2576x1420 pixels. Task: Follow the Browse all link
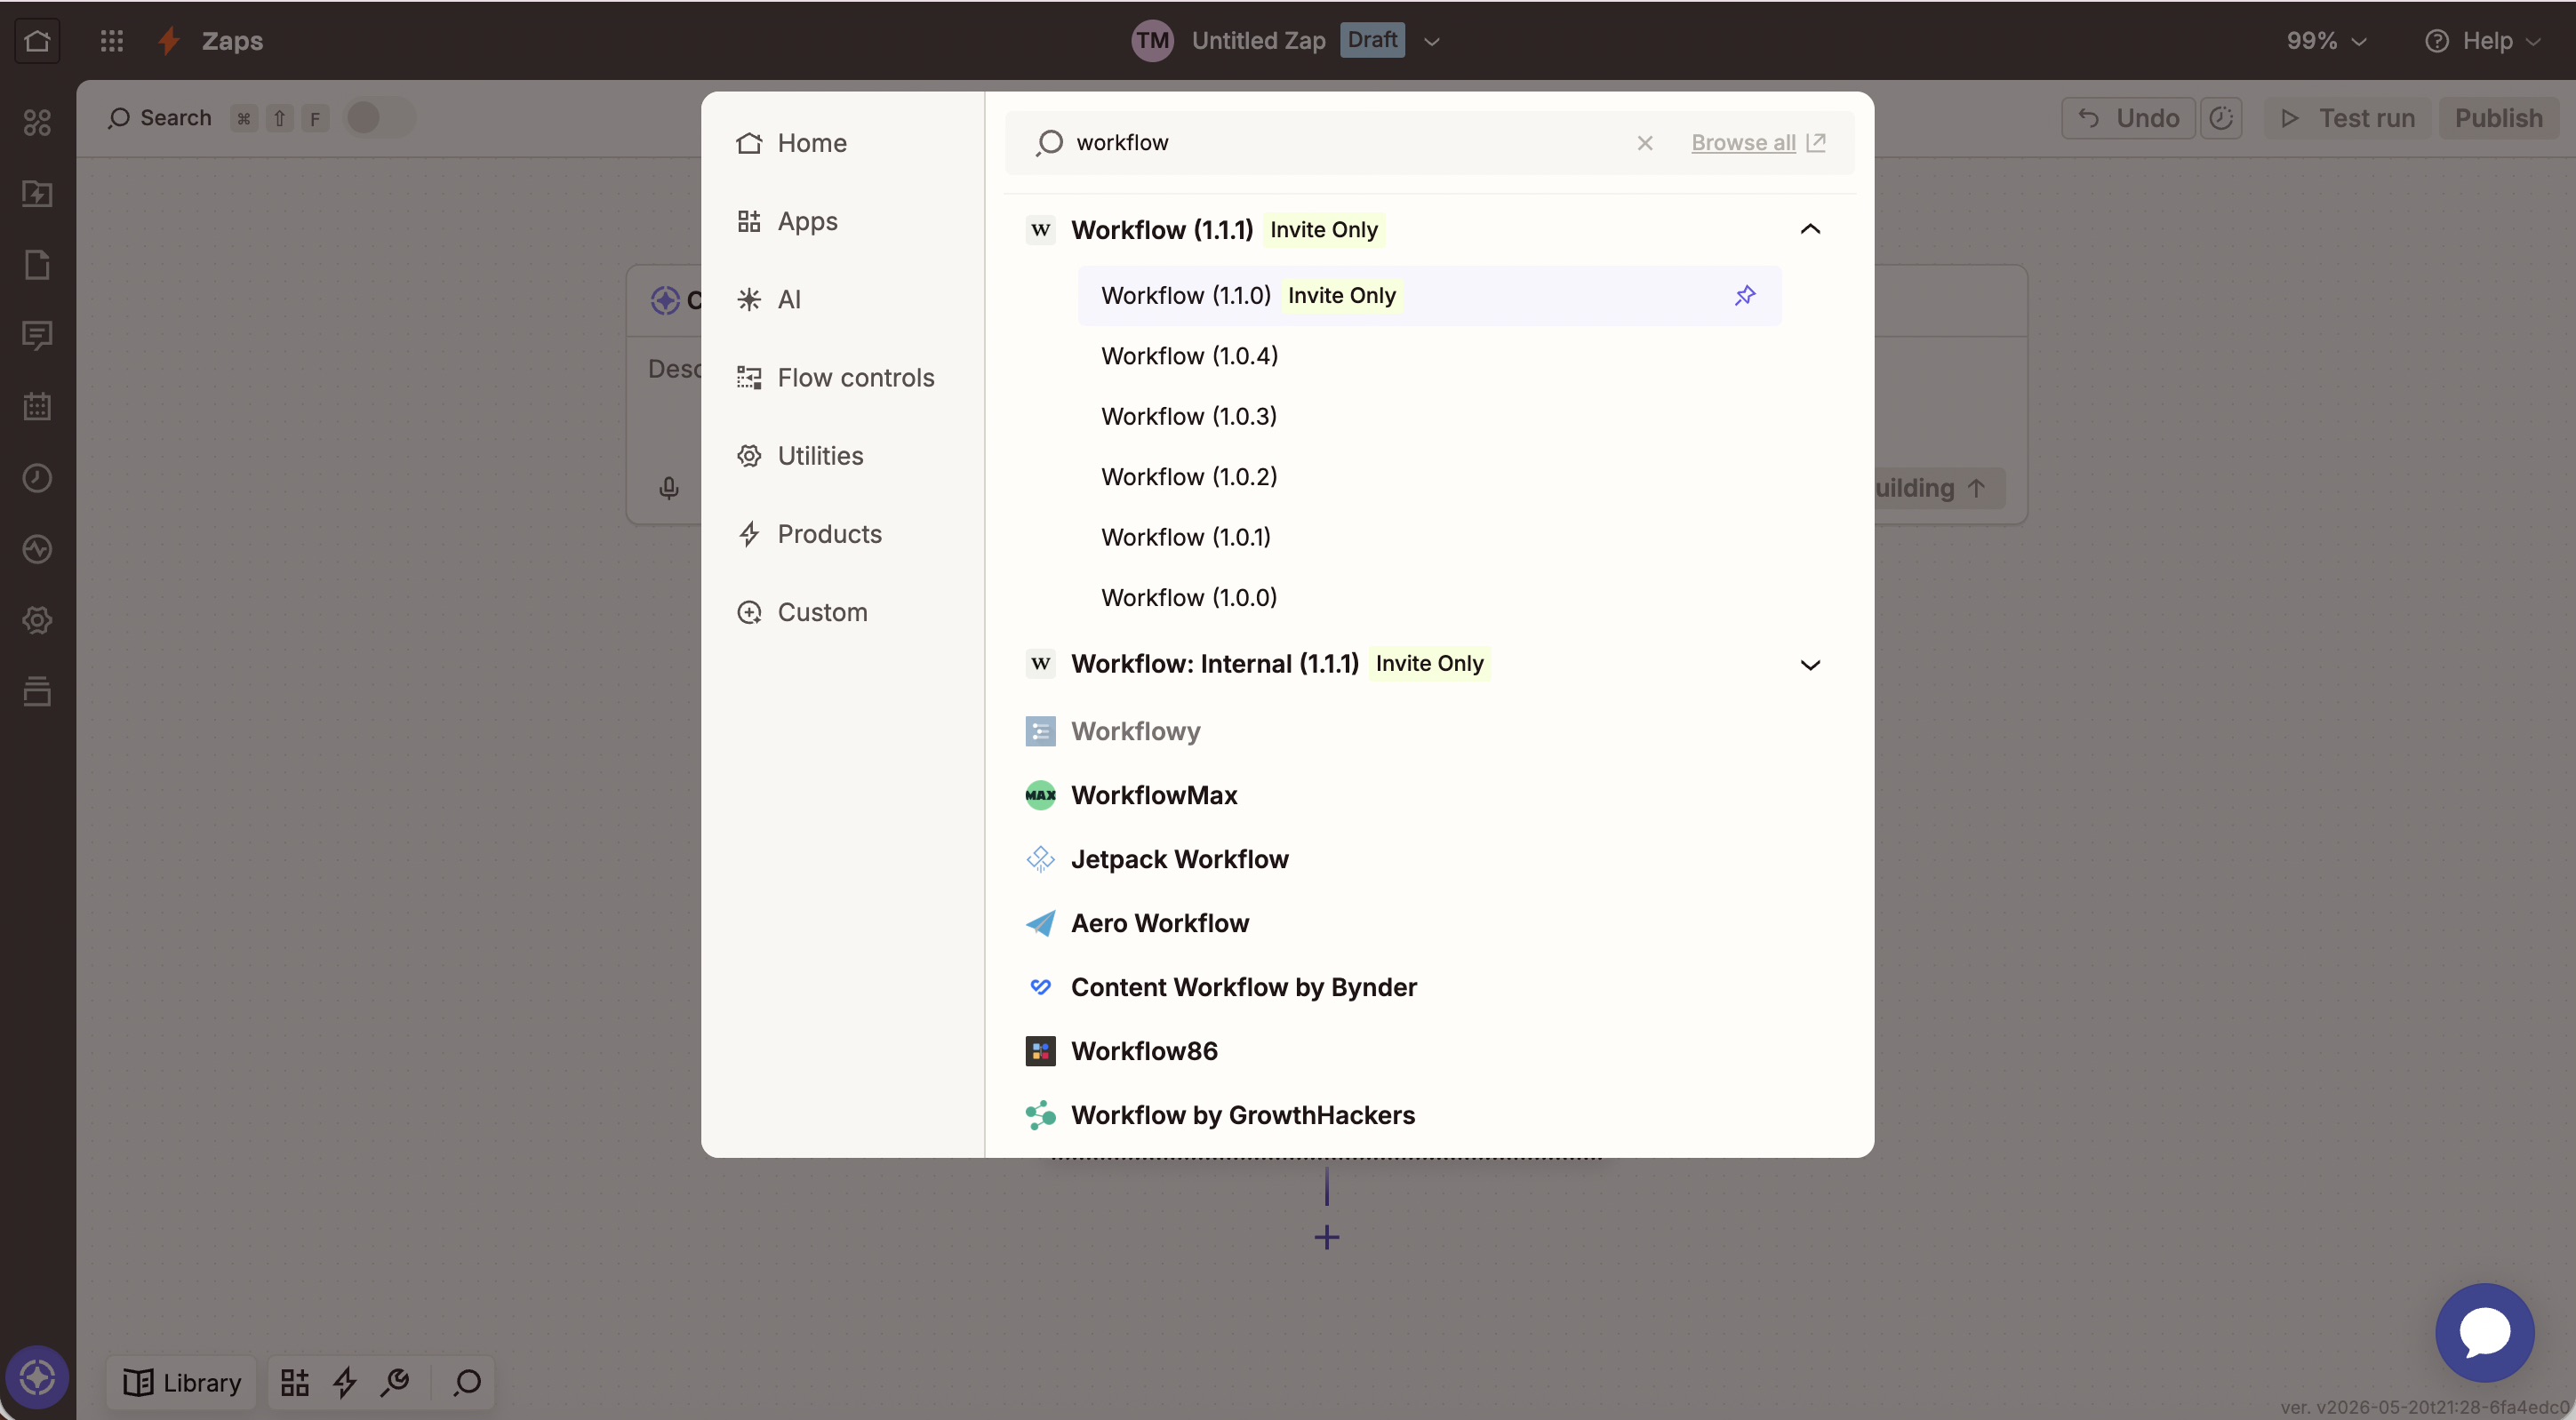point(1758,143)
